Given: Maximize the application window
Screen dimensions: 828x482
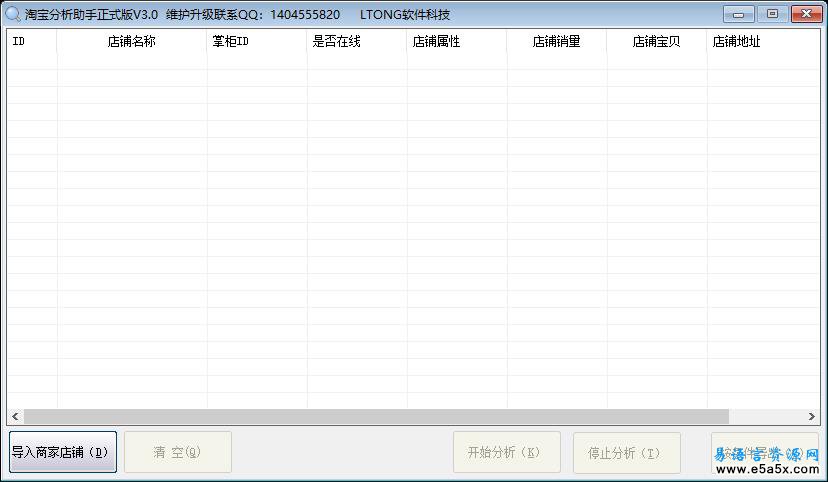Looking at the screenshot, I should (x=771, y=14).
